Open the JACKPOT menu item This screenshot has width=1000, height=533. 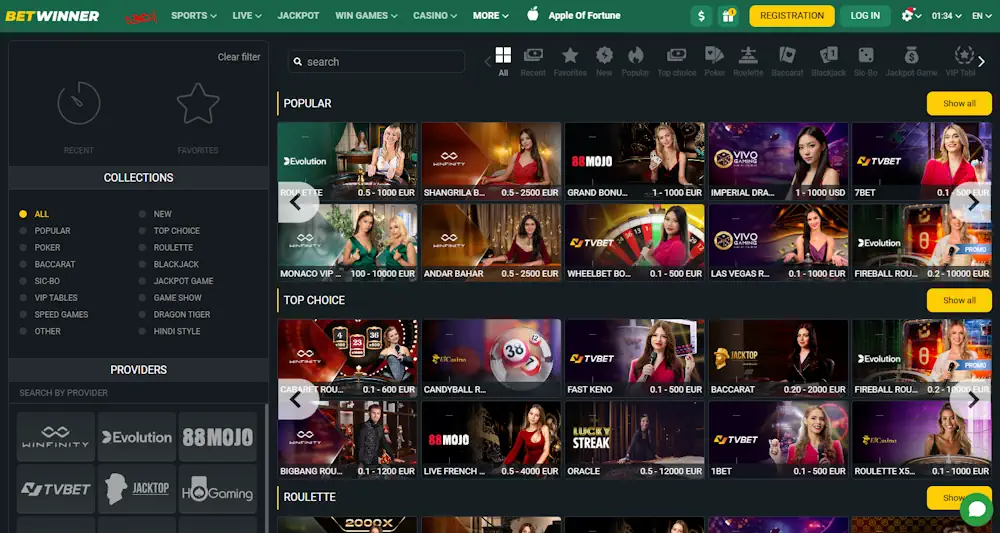(x=298, y=16)
